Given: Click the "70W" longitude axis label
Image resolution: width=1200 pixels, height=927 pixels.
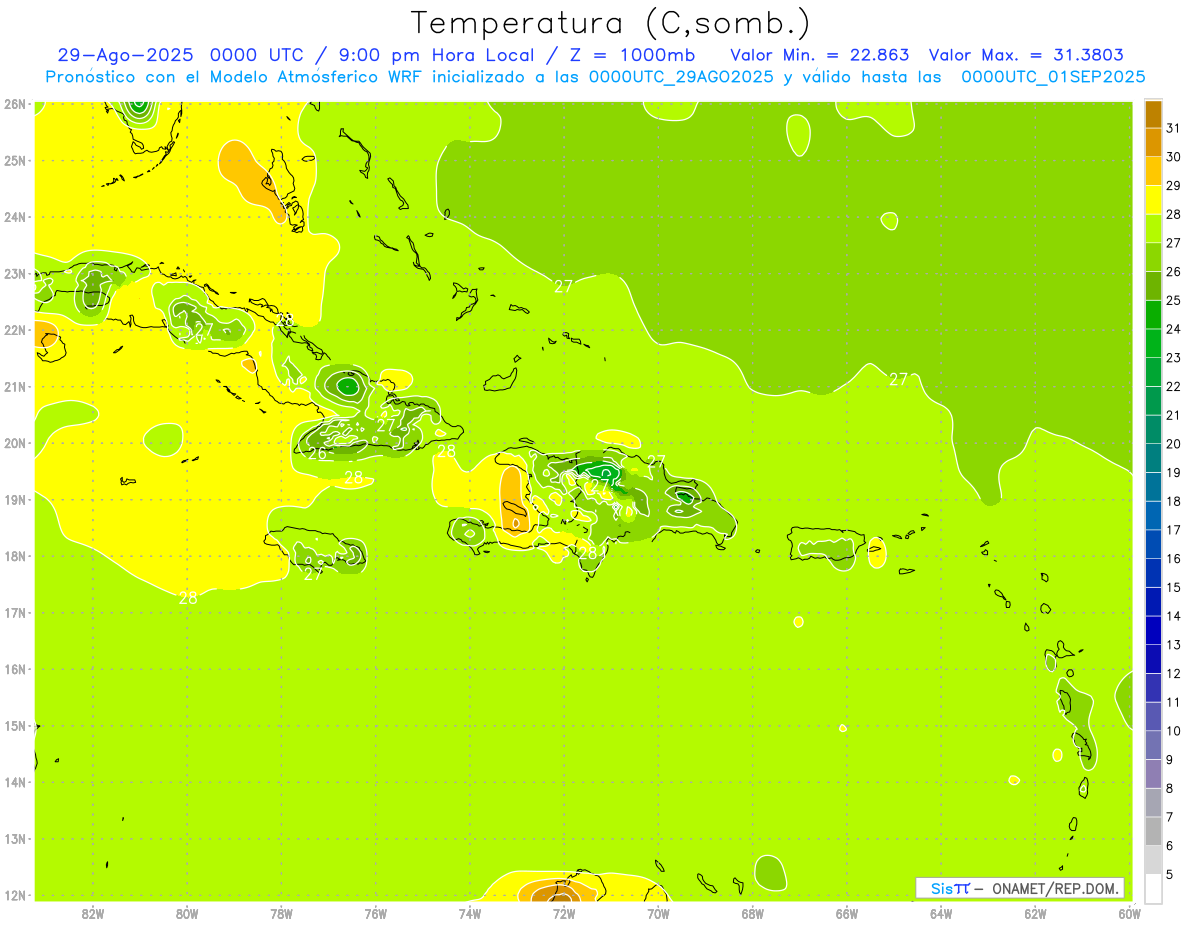Looking at the screenshot, I should (x=658, y=913).
